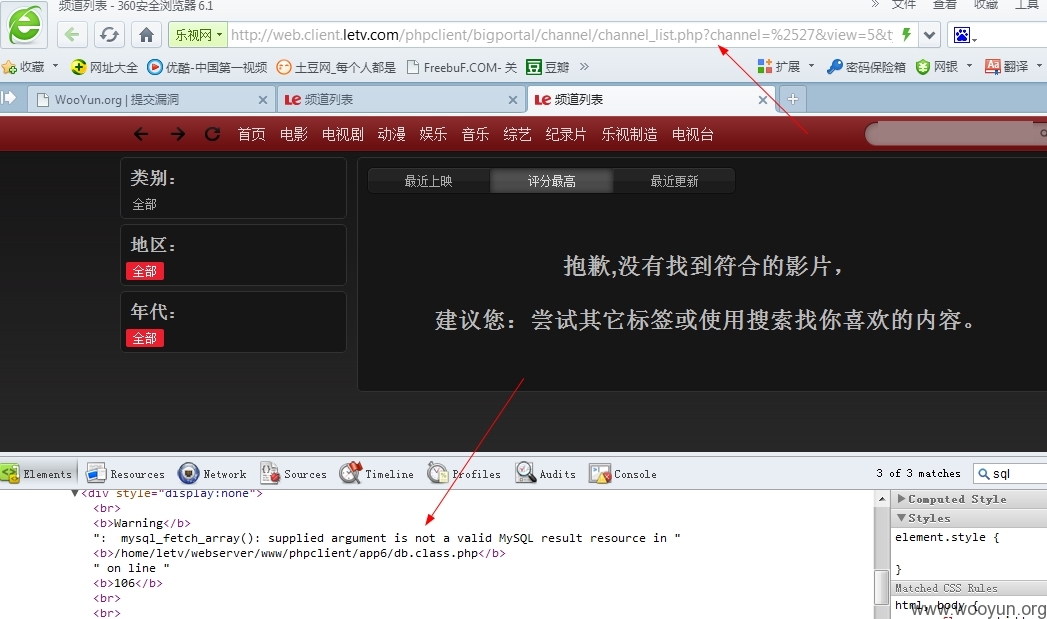Expand the 收藏 dropdown arrow

point(55,66)
